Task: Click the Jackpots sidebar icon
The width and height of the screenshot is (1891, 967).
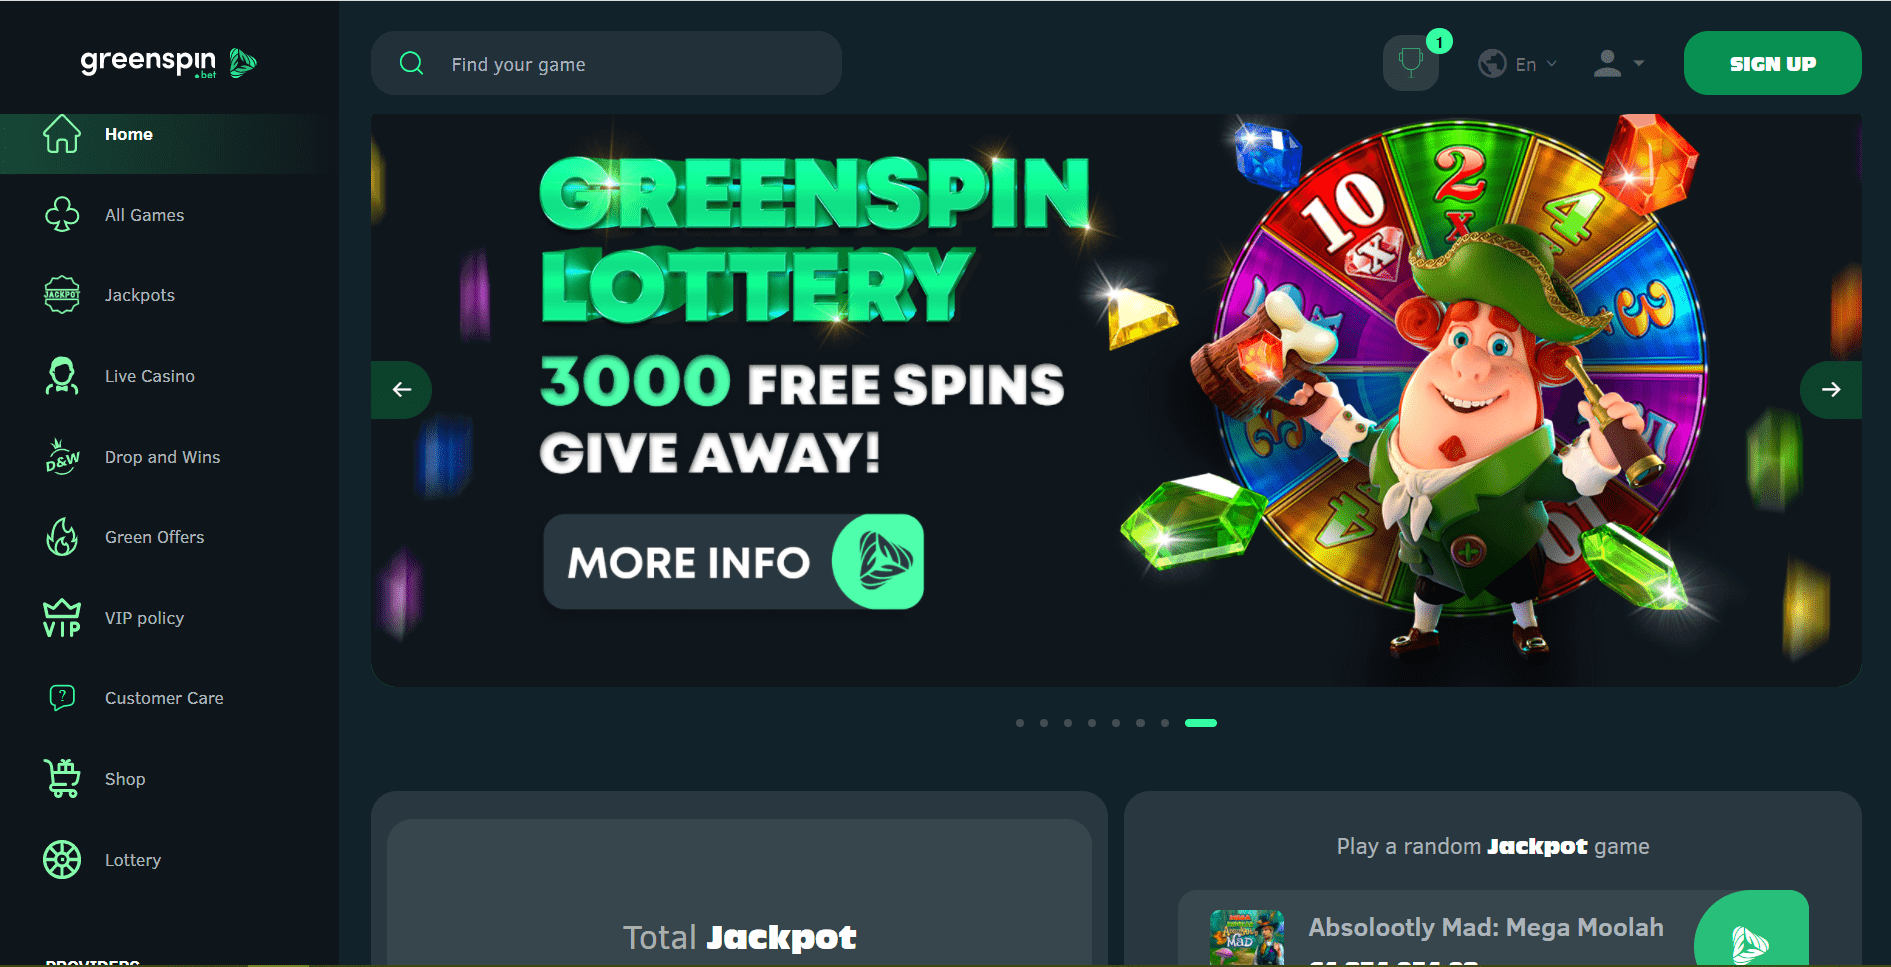Action: point(62,295)
